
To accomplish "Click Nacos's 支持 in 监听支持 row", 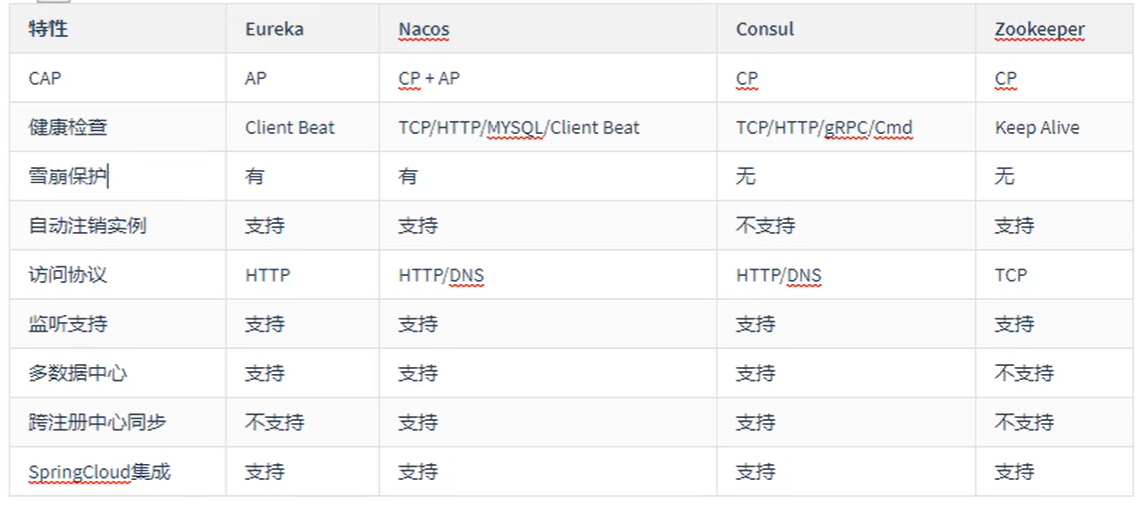I will click(x=418, y=323).
